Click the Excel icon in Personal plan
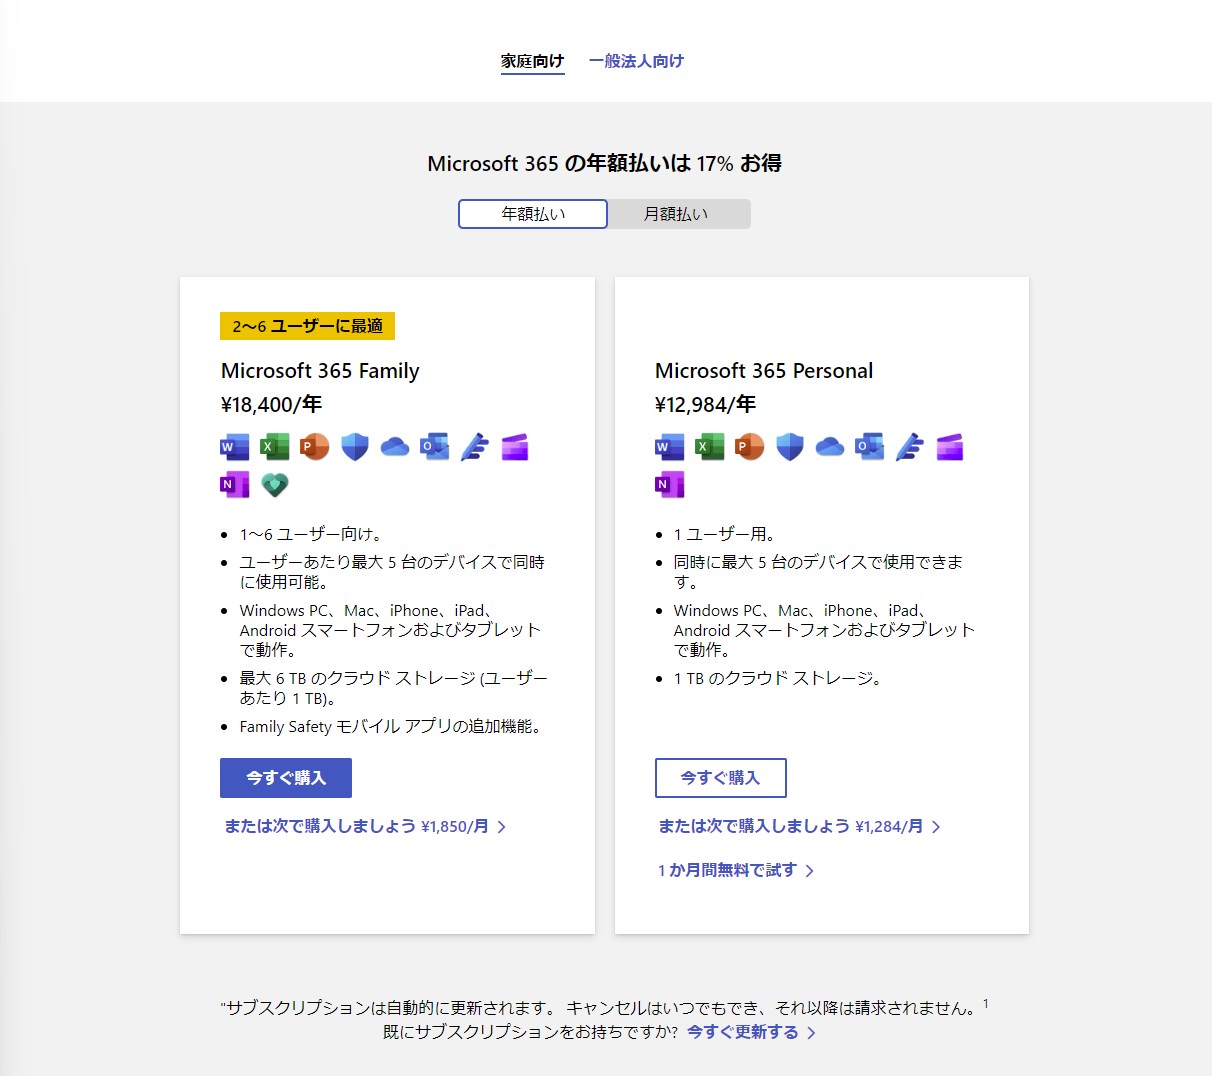 [710, 447]
